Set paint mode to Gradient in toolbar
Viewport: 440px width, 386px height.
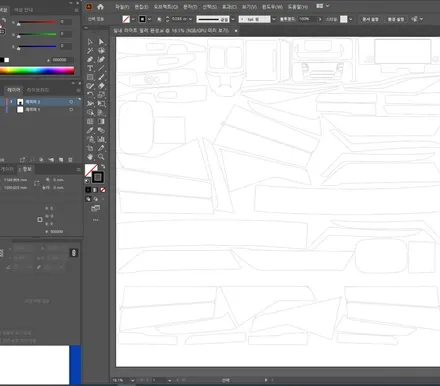coord(95,190)
